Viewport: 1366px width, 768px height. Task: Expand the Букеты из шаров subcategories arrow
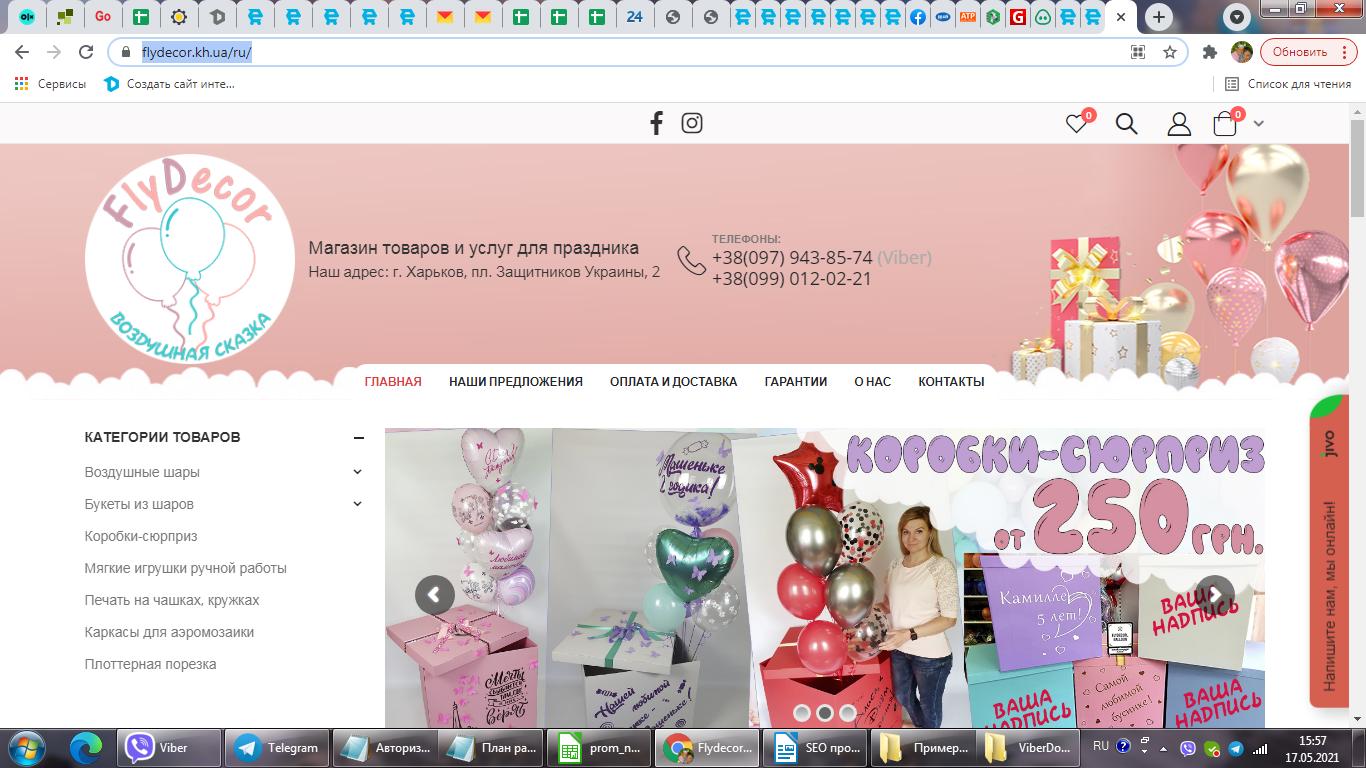point(357,504)
